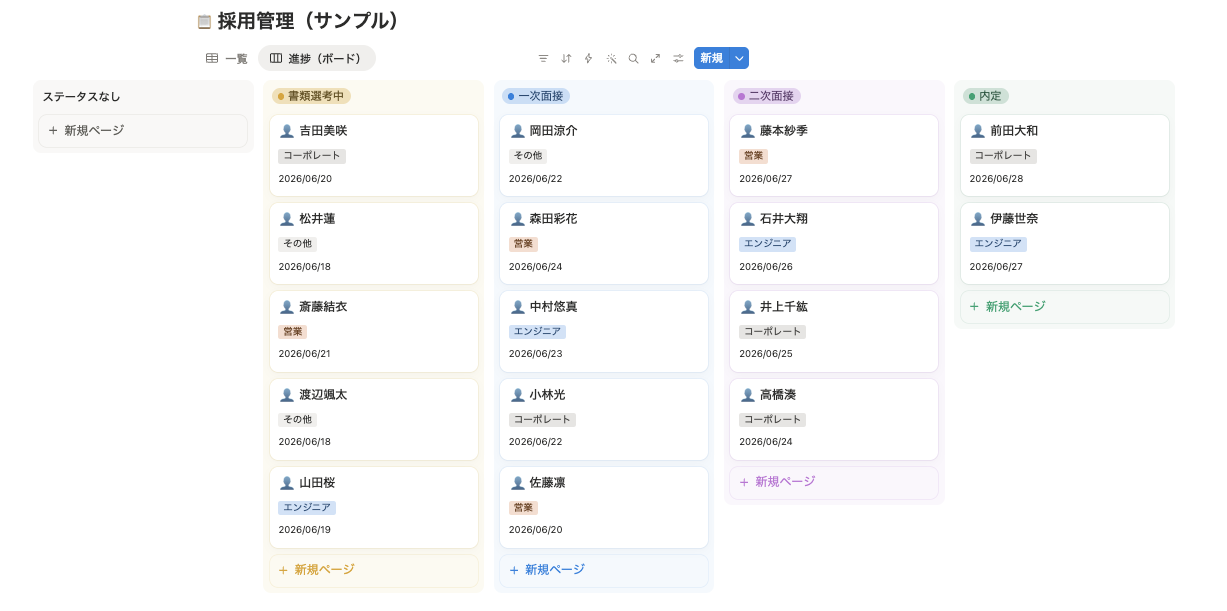Click the blue 新規 button
Screen dimensions: 1227x611
coord(711,58)
